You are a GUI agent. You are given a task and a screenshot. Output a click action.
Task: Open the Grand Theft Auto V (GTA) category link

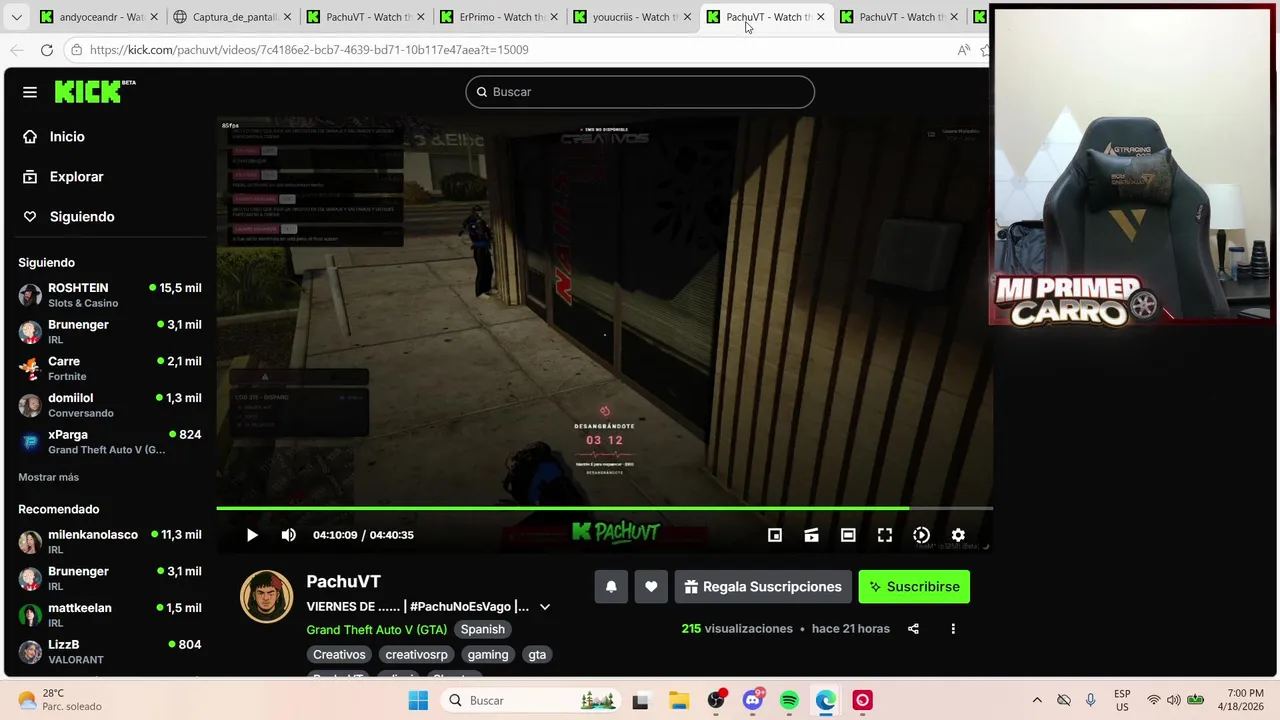(376, 630)
